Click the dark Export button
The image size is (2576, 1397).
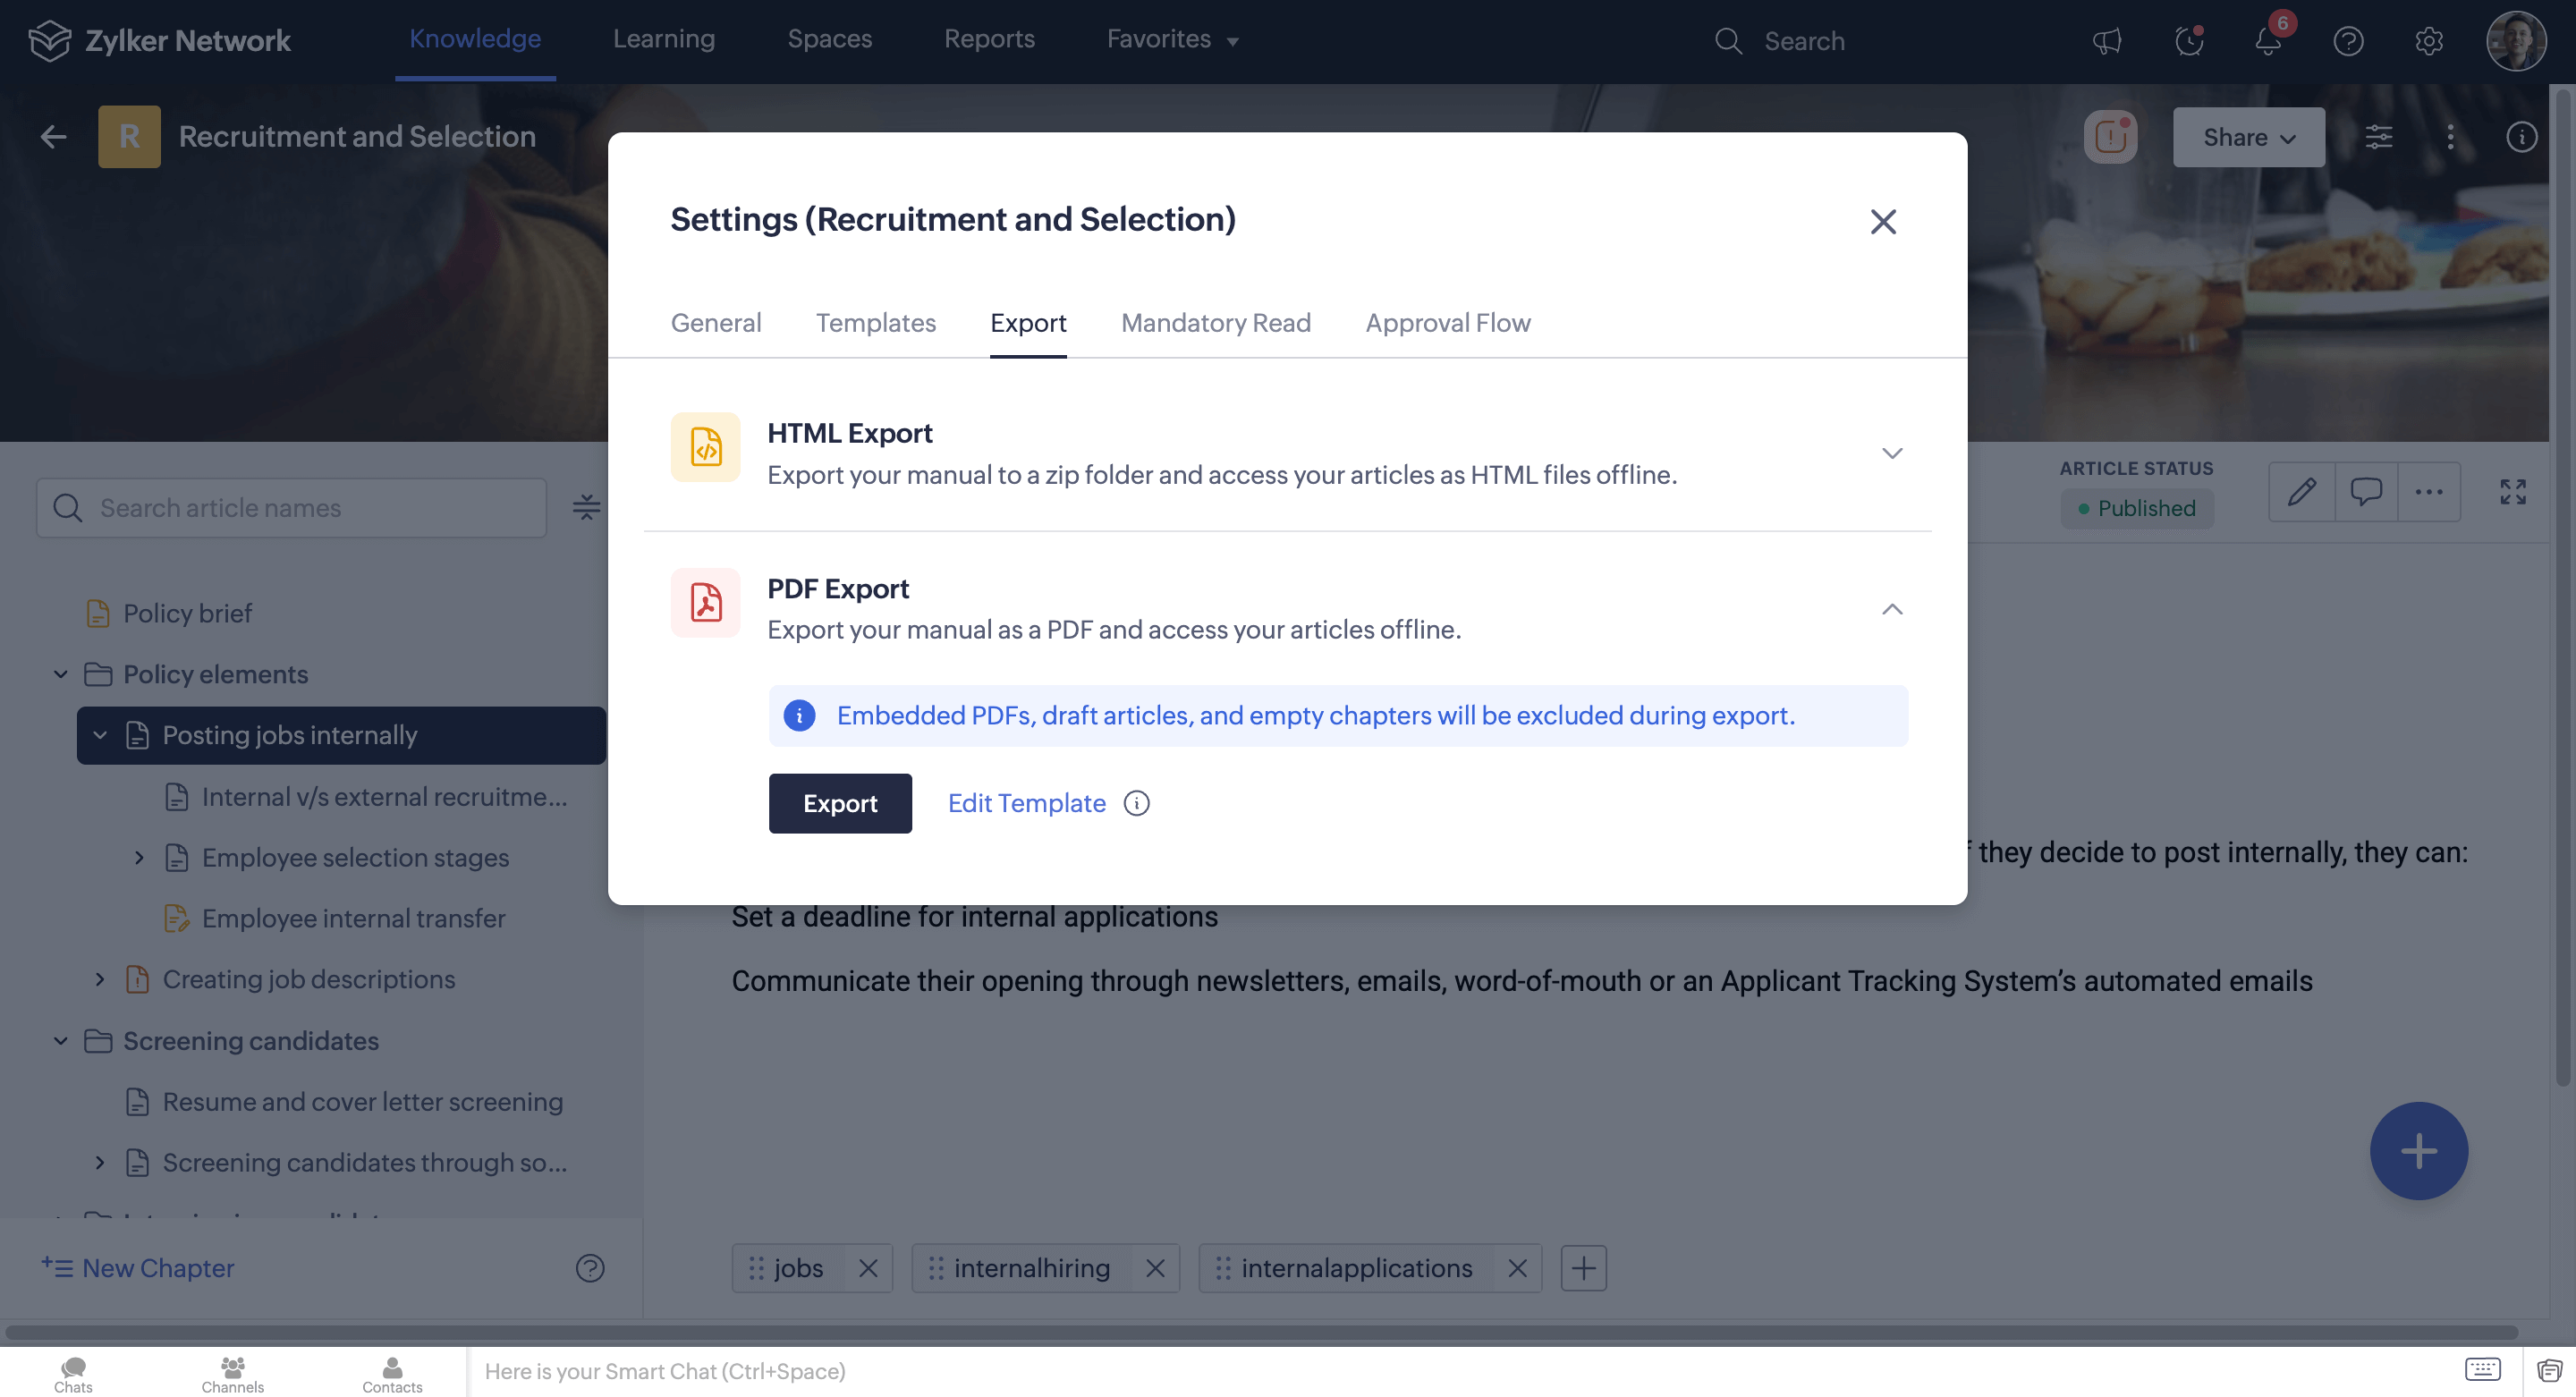coord(839,803)
